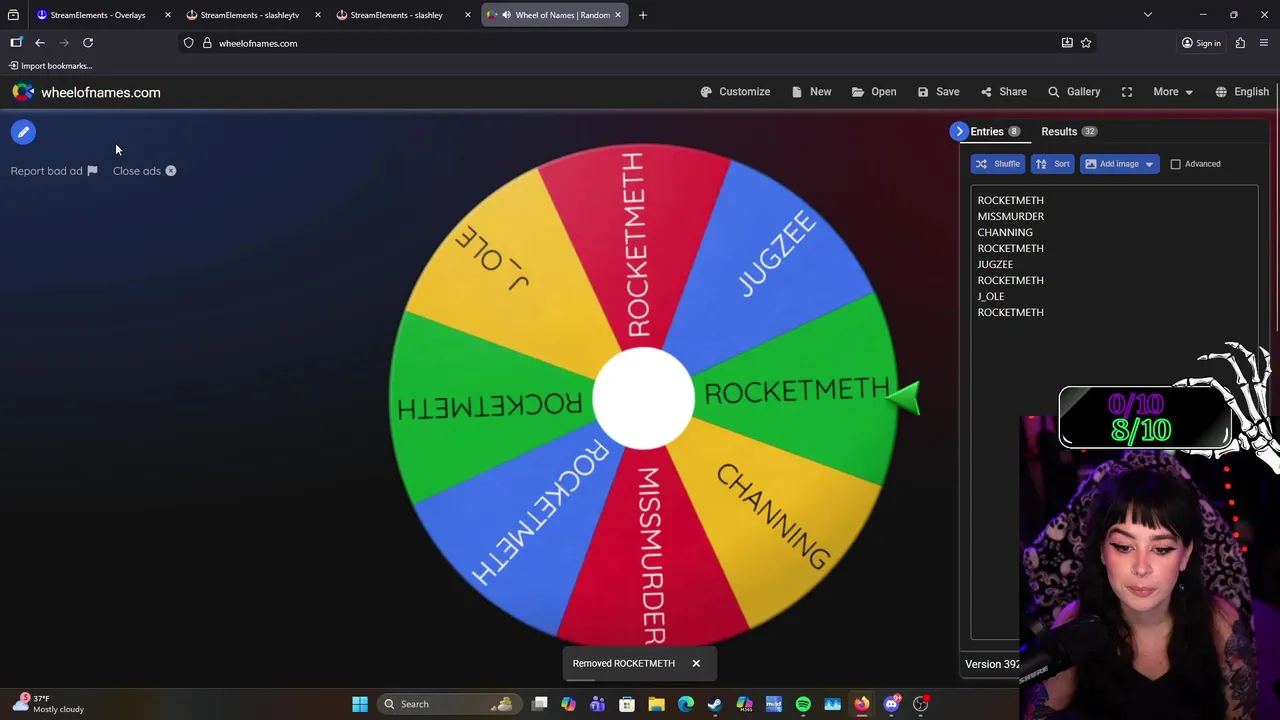Screen dimensions: 1280x720
Task: Open a saved wheel with Open
Action: pyautogui.click(x=874, y=92)
